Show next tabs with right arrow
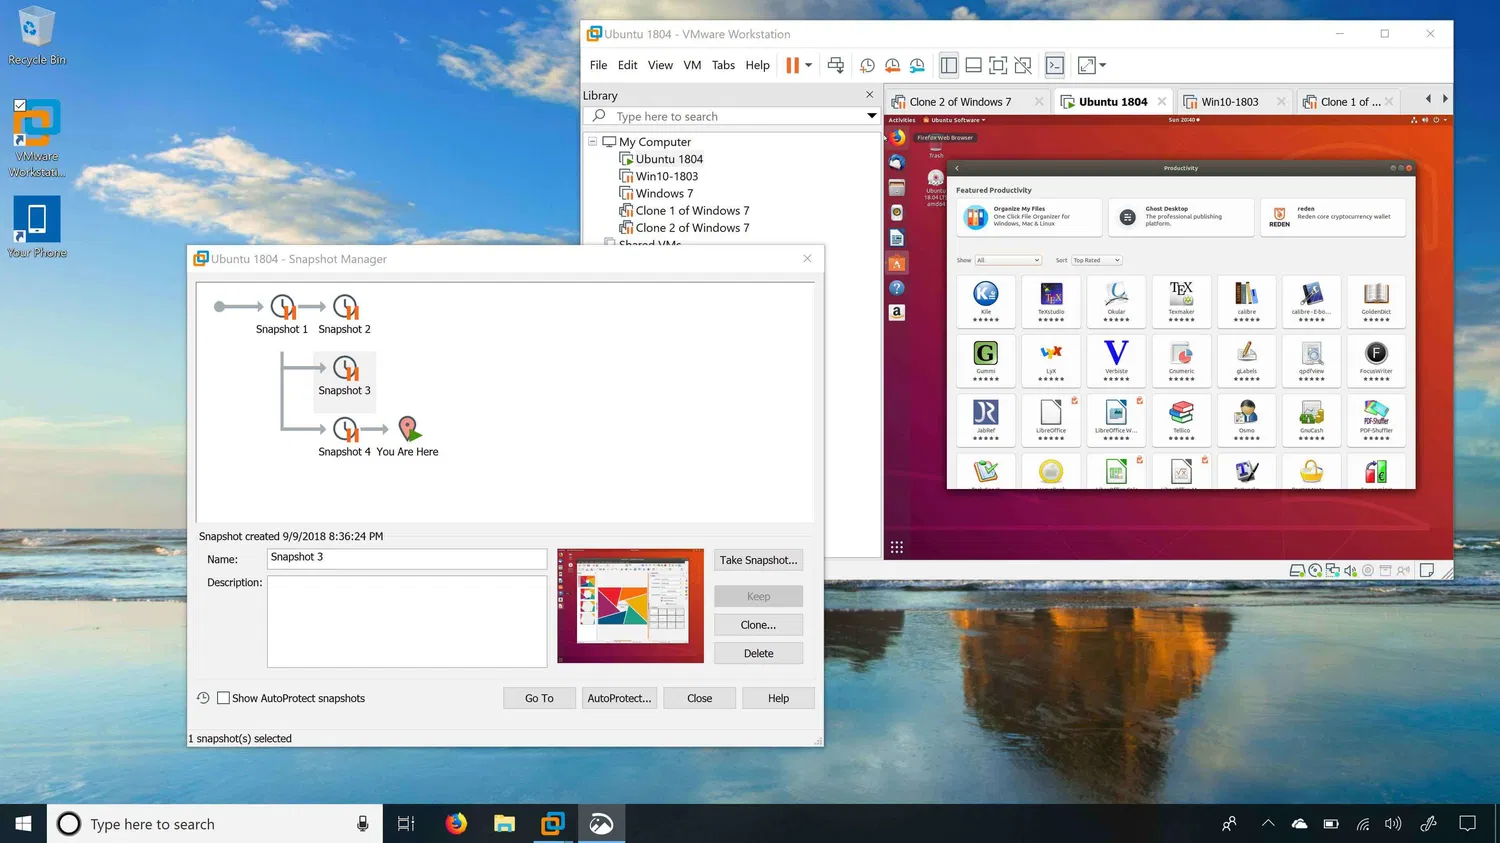 point(1444,99)
